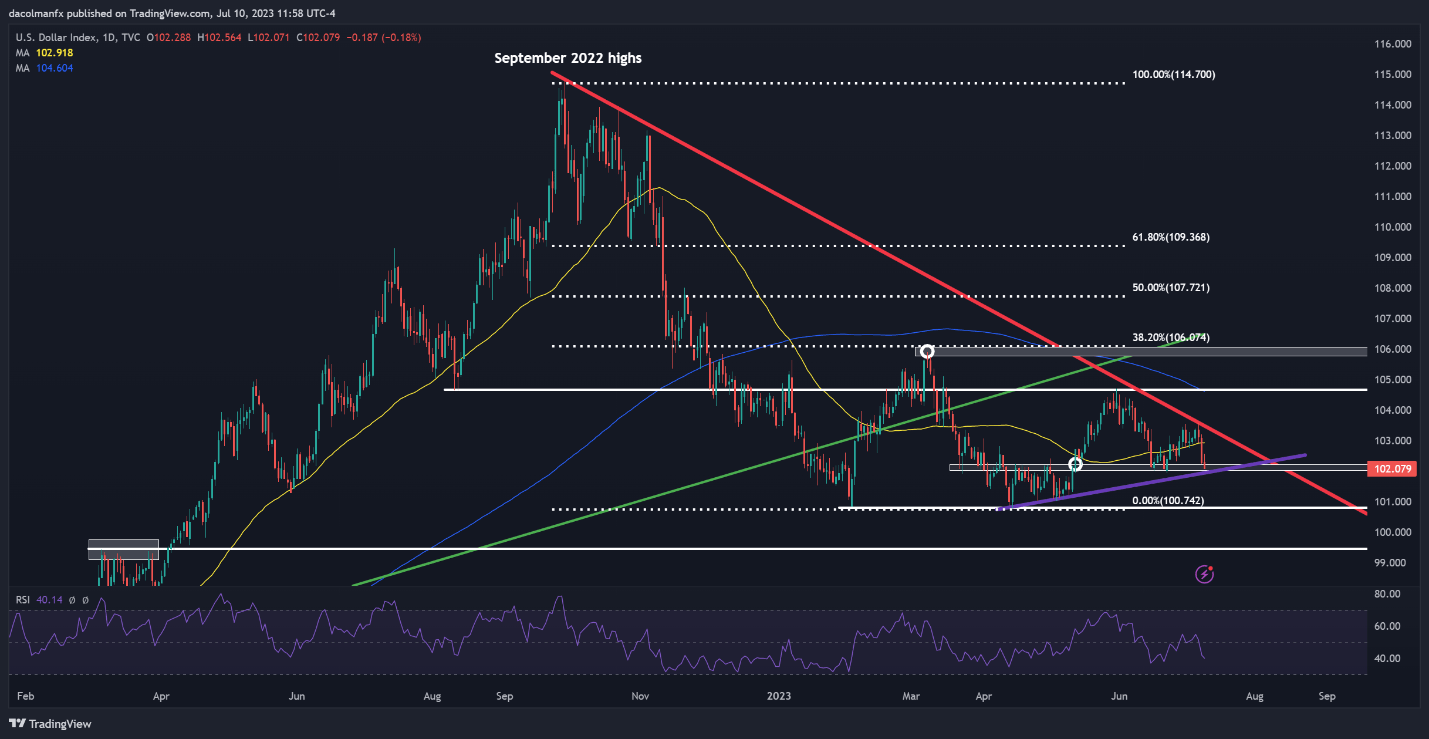
Task: Select the white circle marker near 106.000
Action: pos(927,351)
